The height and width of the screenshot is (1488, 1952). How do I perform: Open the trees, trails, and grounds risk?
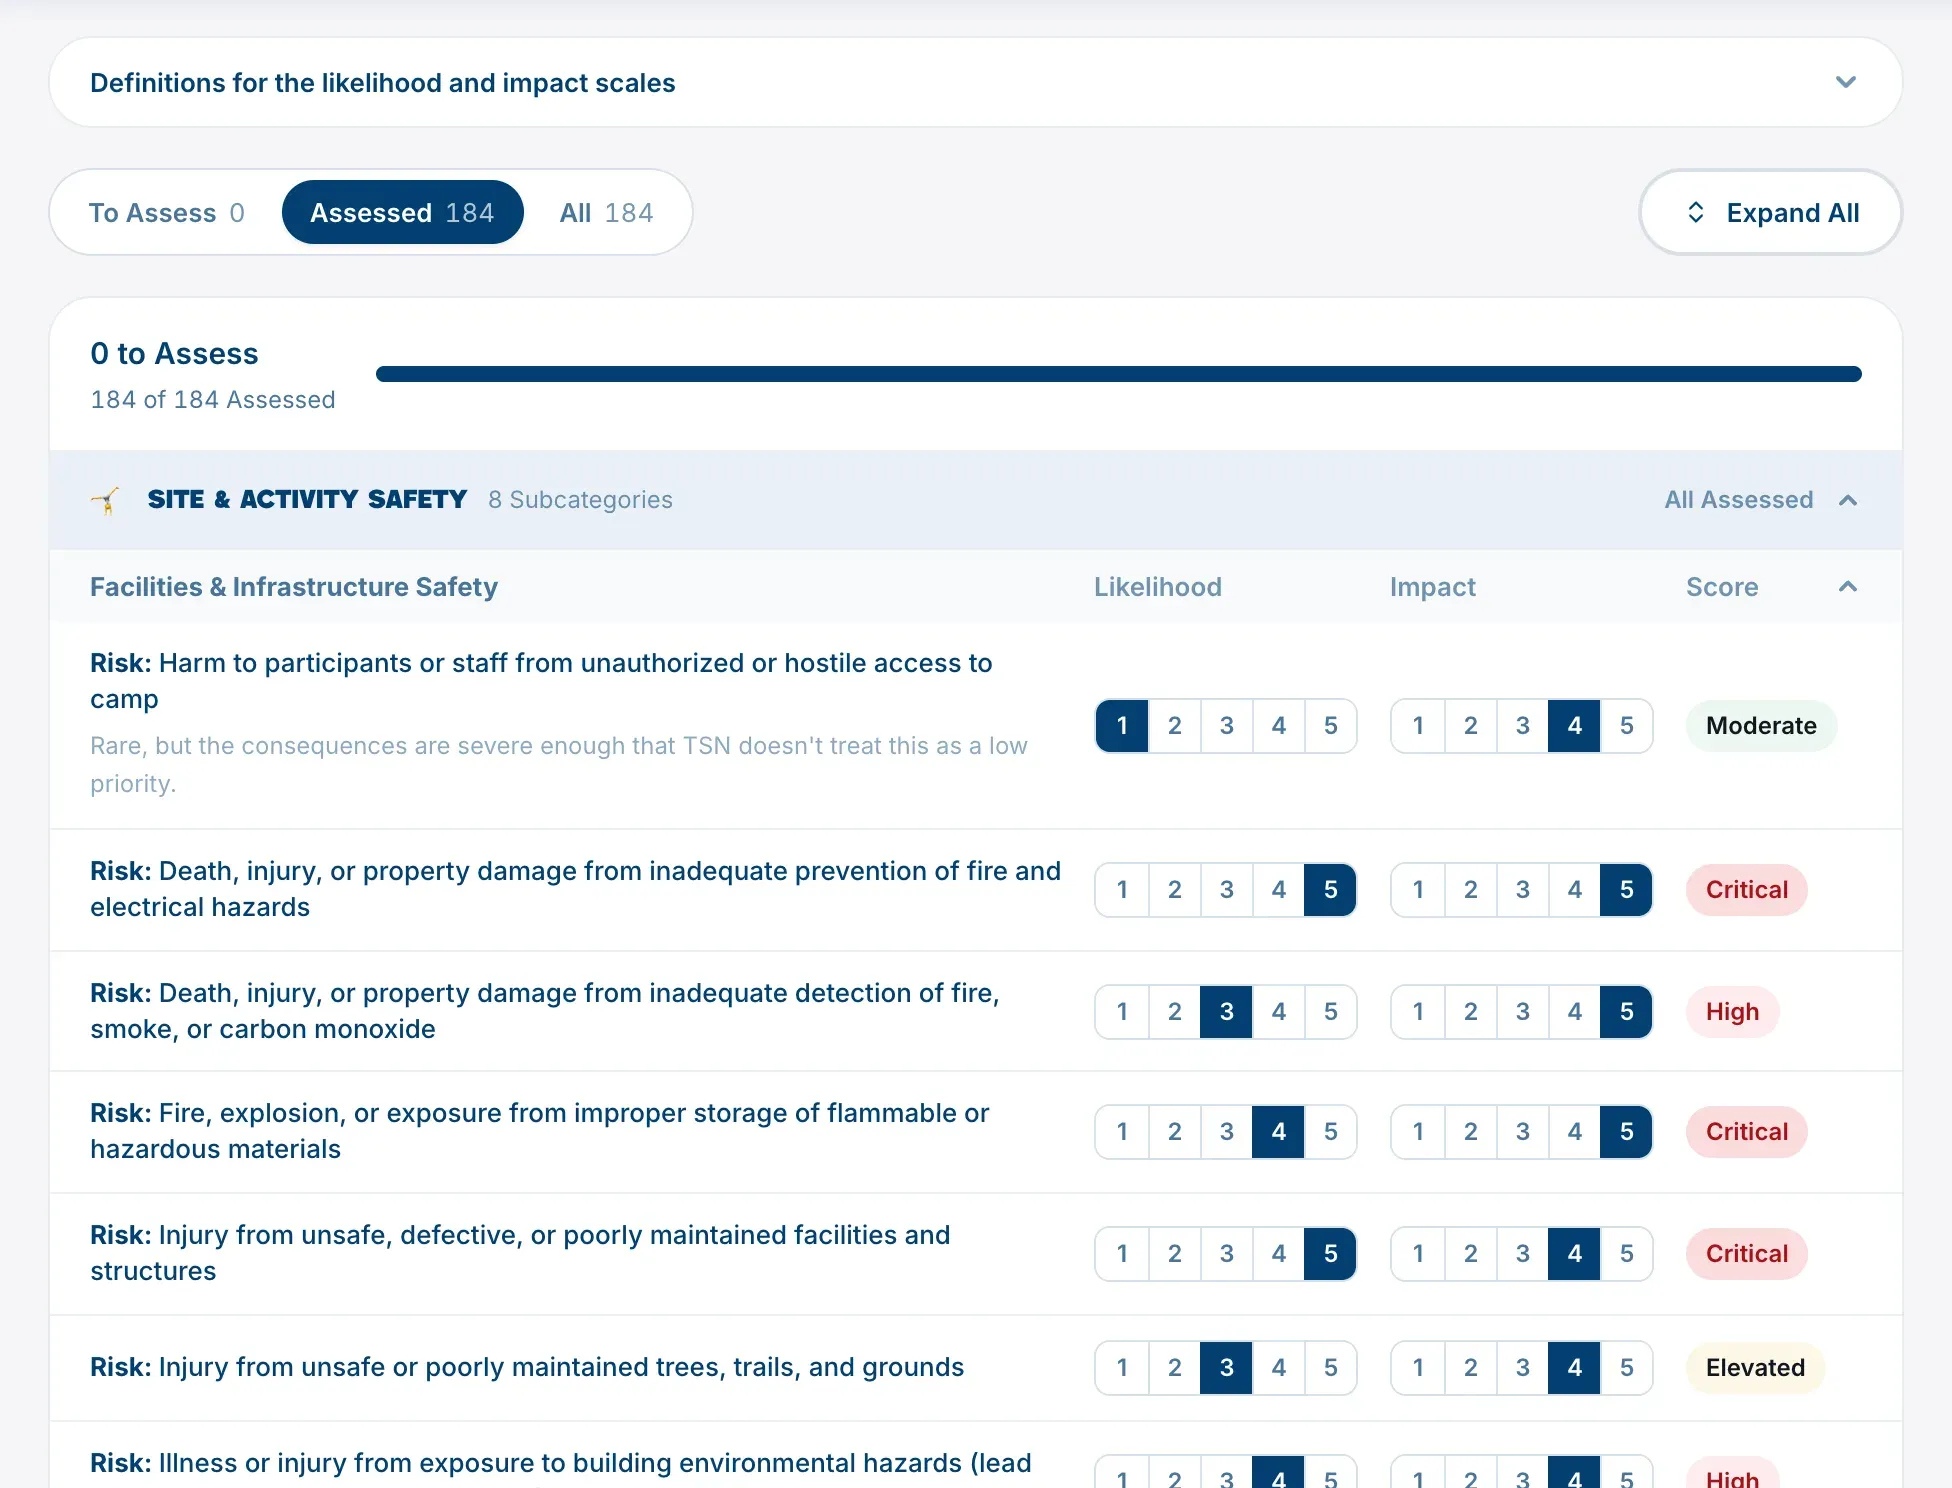tap(527, 1367)
